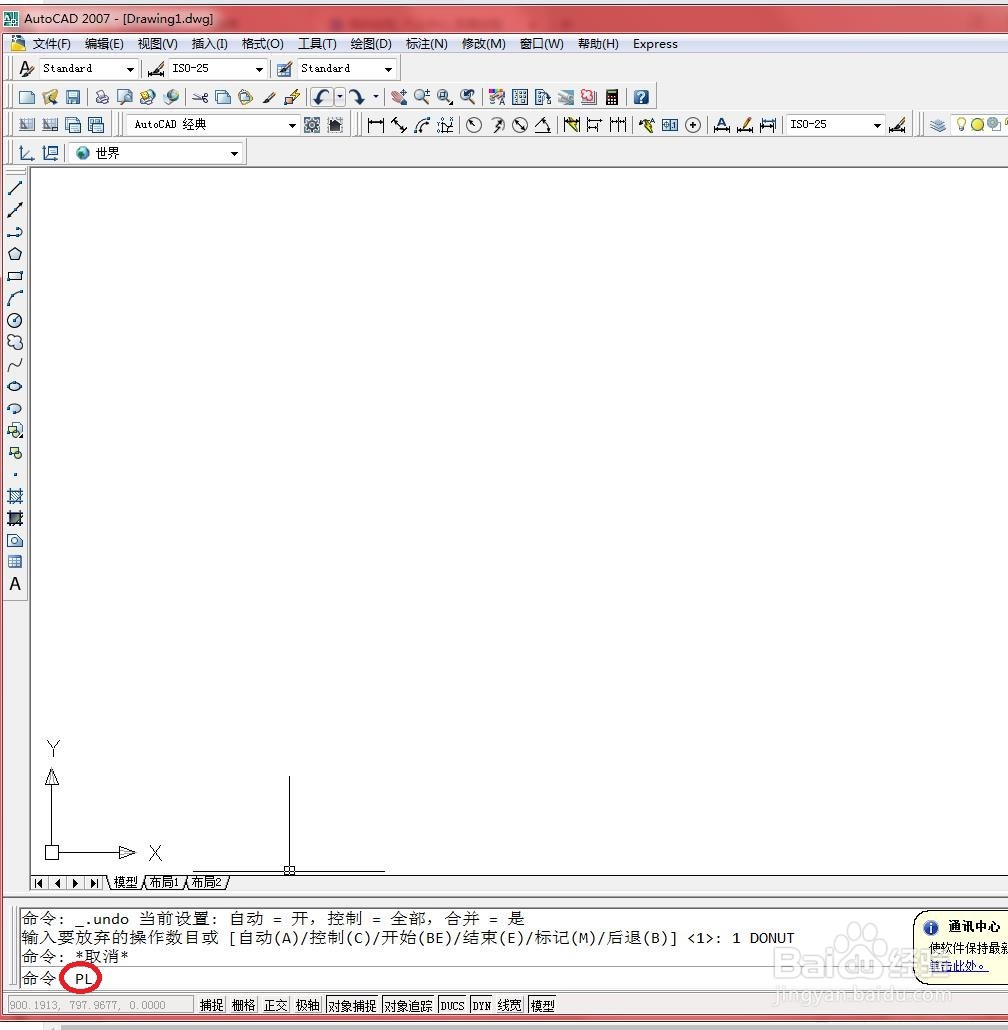
Task: Click the Linear dimension icon
Action: pos(376,125)
